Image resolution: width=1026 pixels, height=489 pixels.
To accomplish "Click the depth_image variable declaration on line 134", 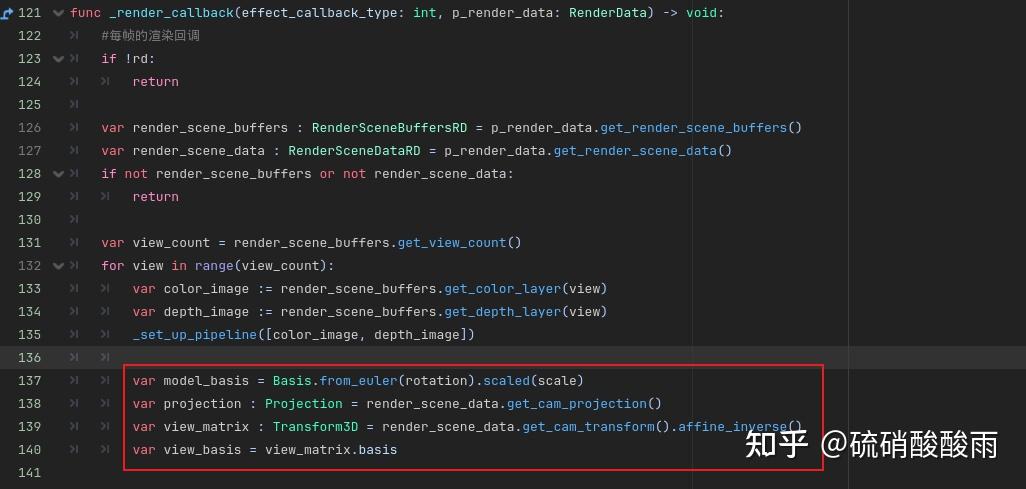I will [x=206, y=312].
